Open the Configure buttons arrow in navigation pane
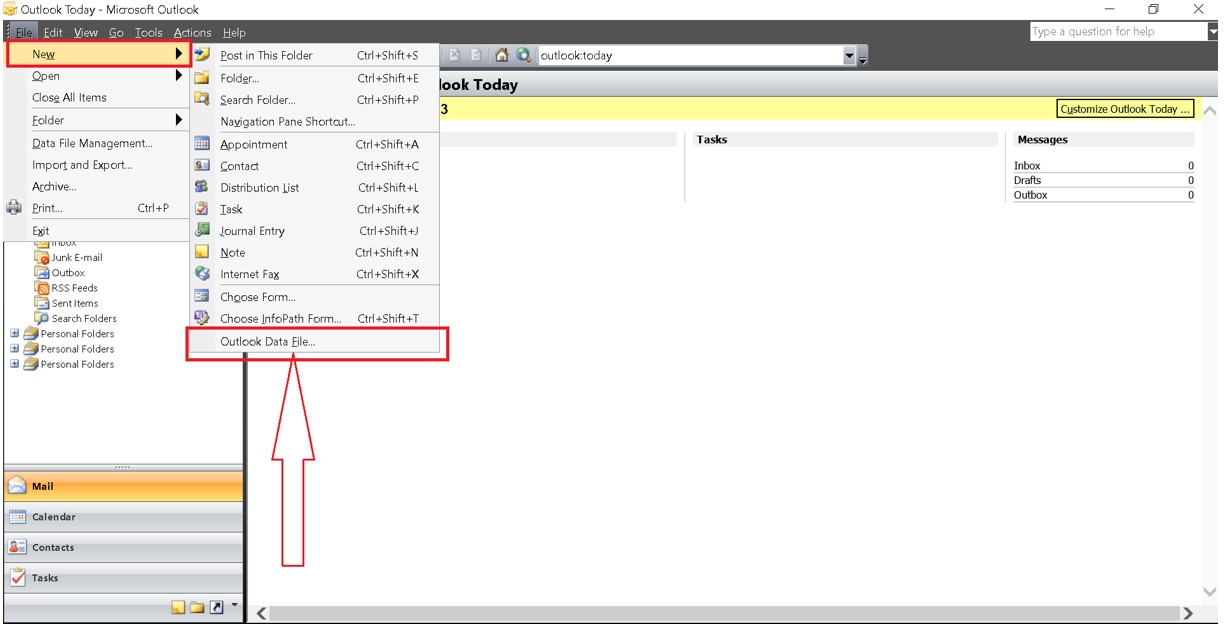The height and width of the screenshot is (624, 1224). click(x=235, y=605)
